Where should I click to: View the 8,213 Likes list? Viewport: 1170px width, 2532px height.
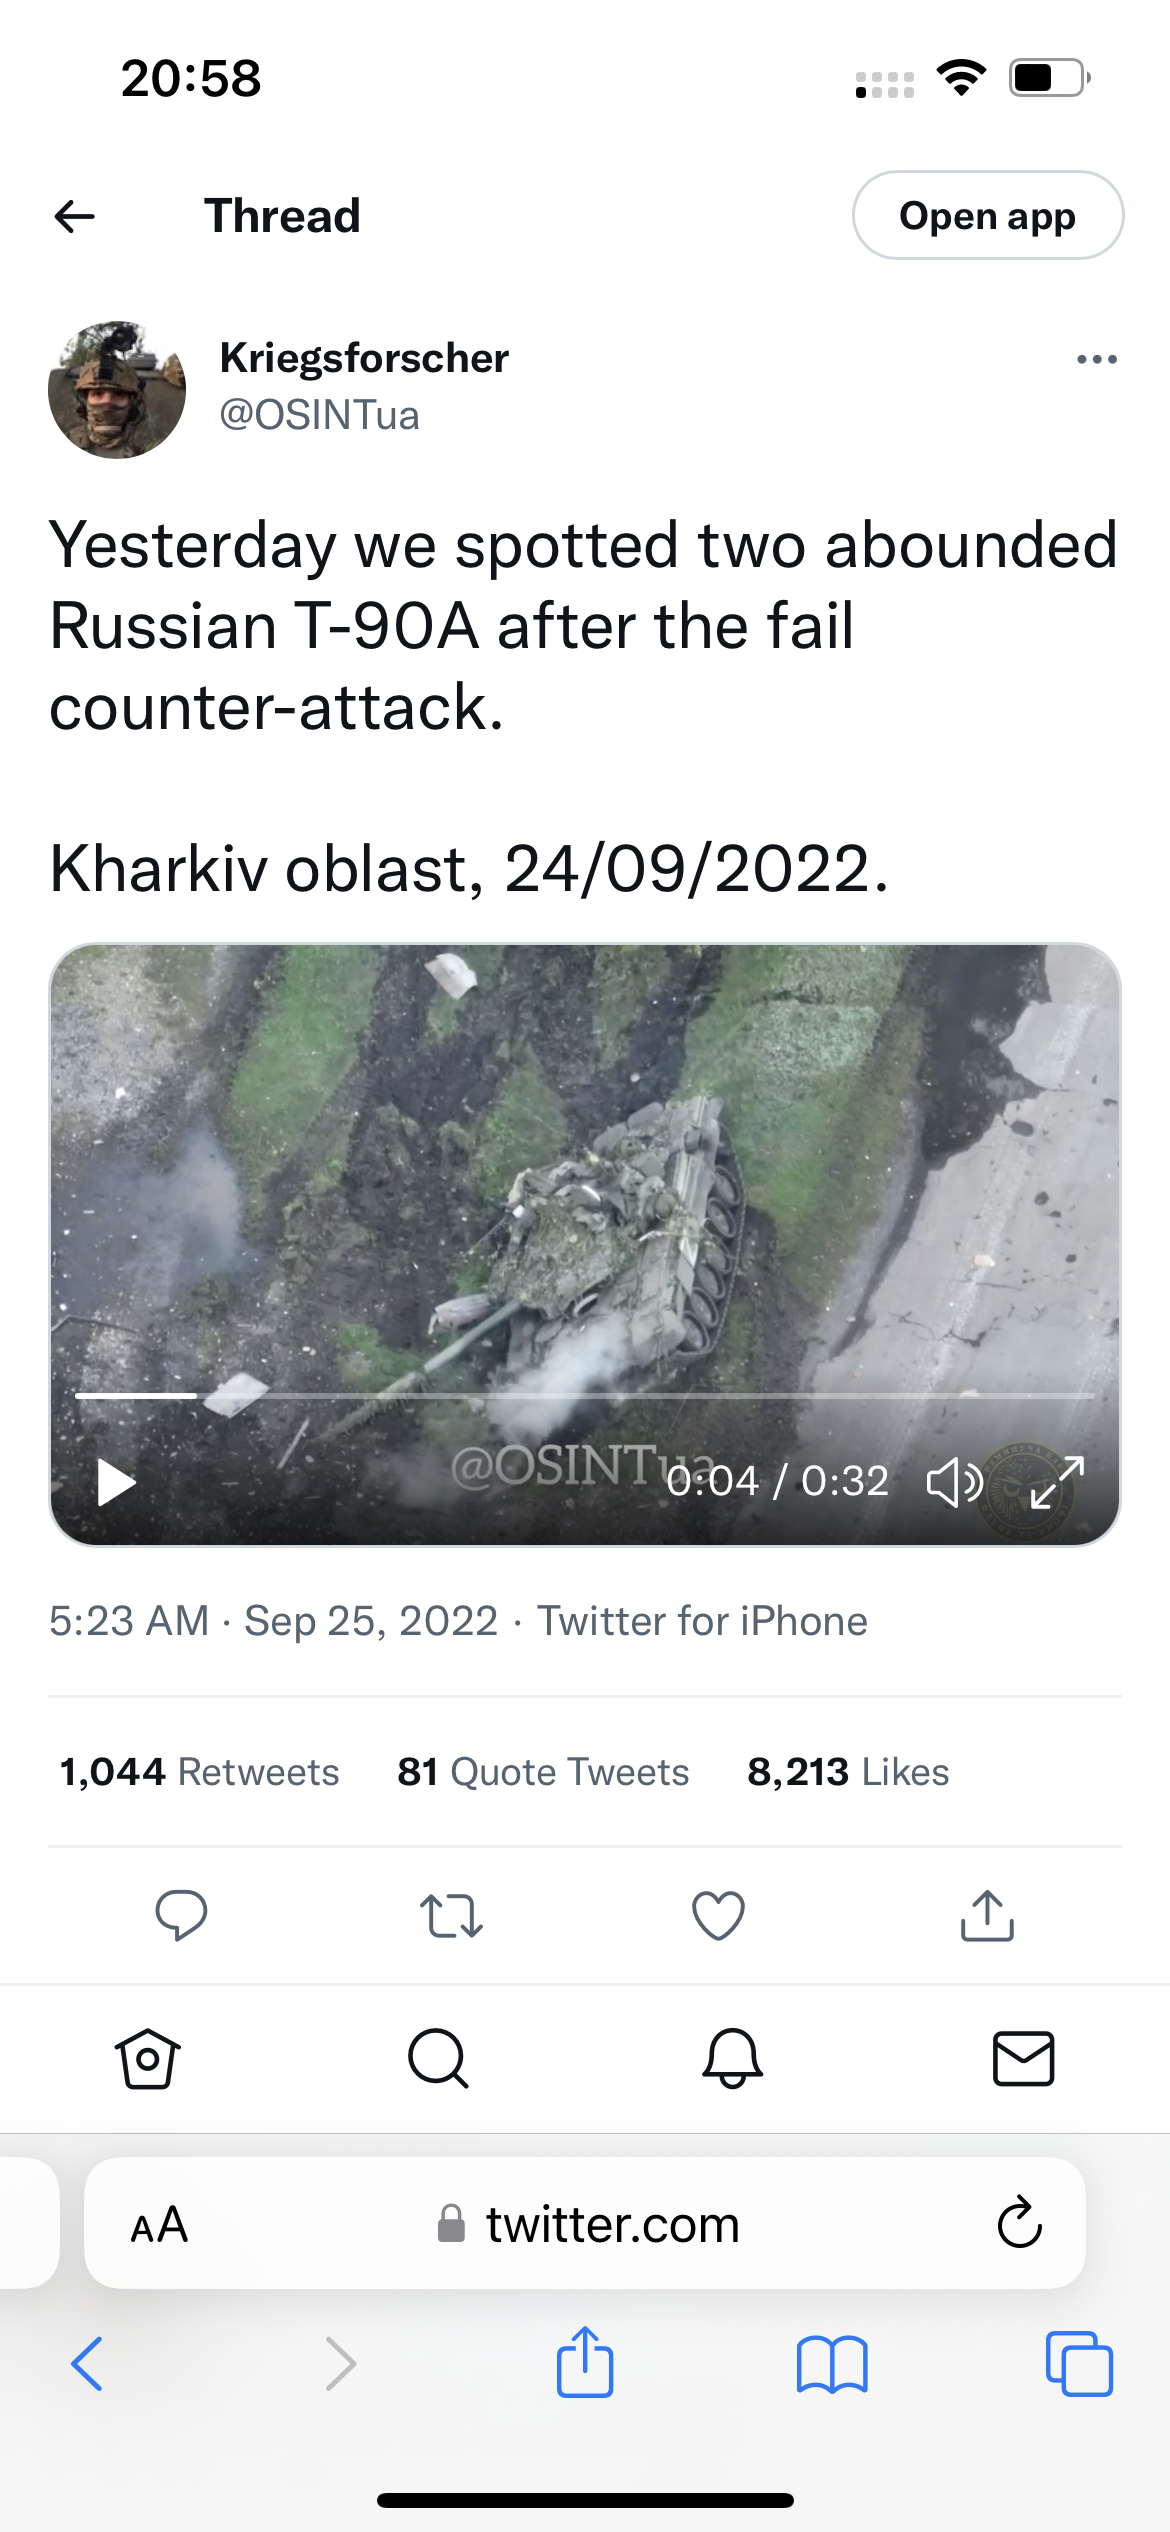click(x=848, y=1772)
